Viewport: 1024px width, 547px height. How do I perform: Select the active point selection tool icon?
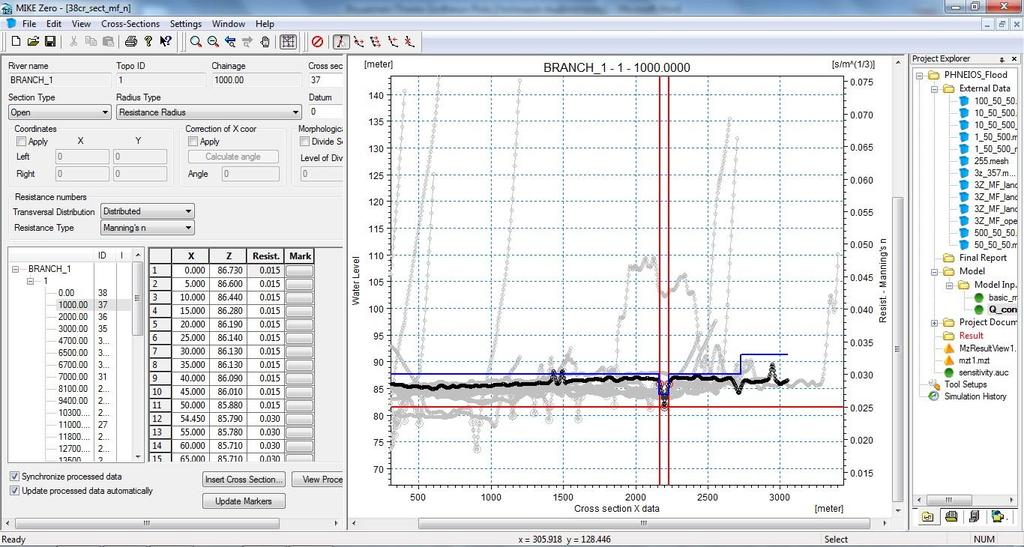pyautogui.click(x=340, y=42)
